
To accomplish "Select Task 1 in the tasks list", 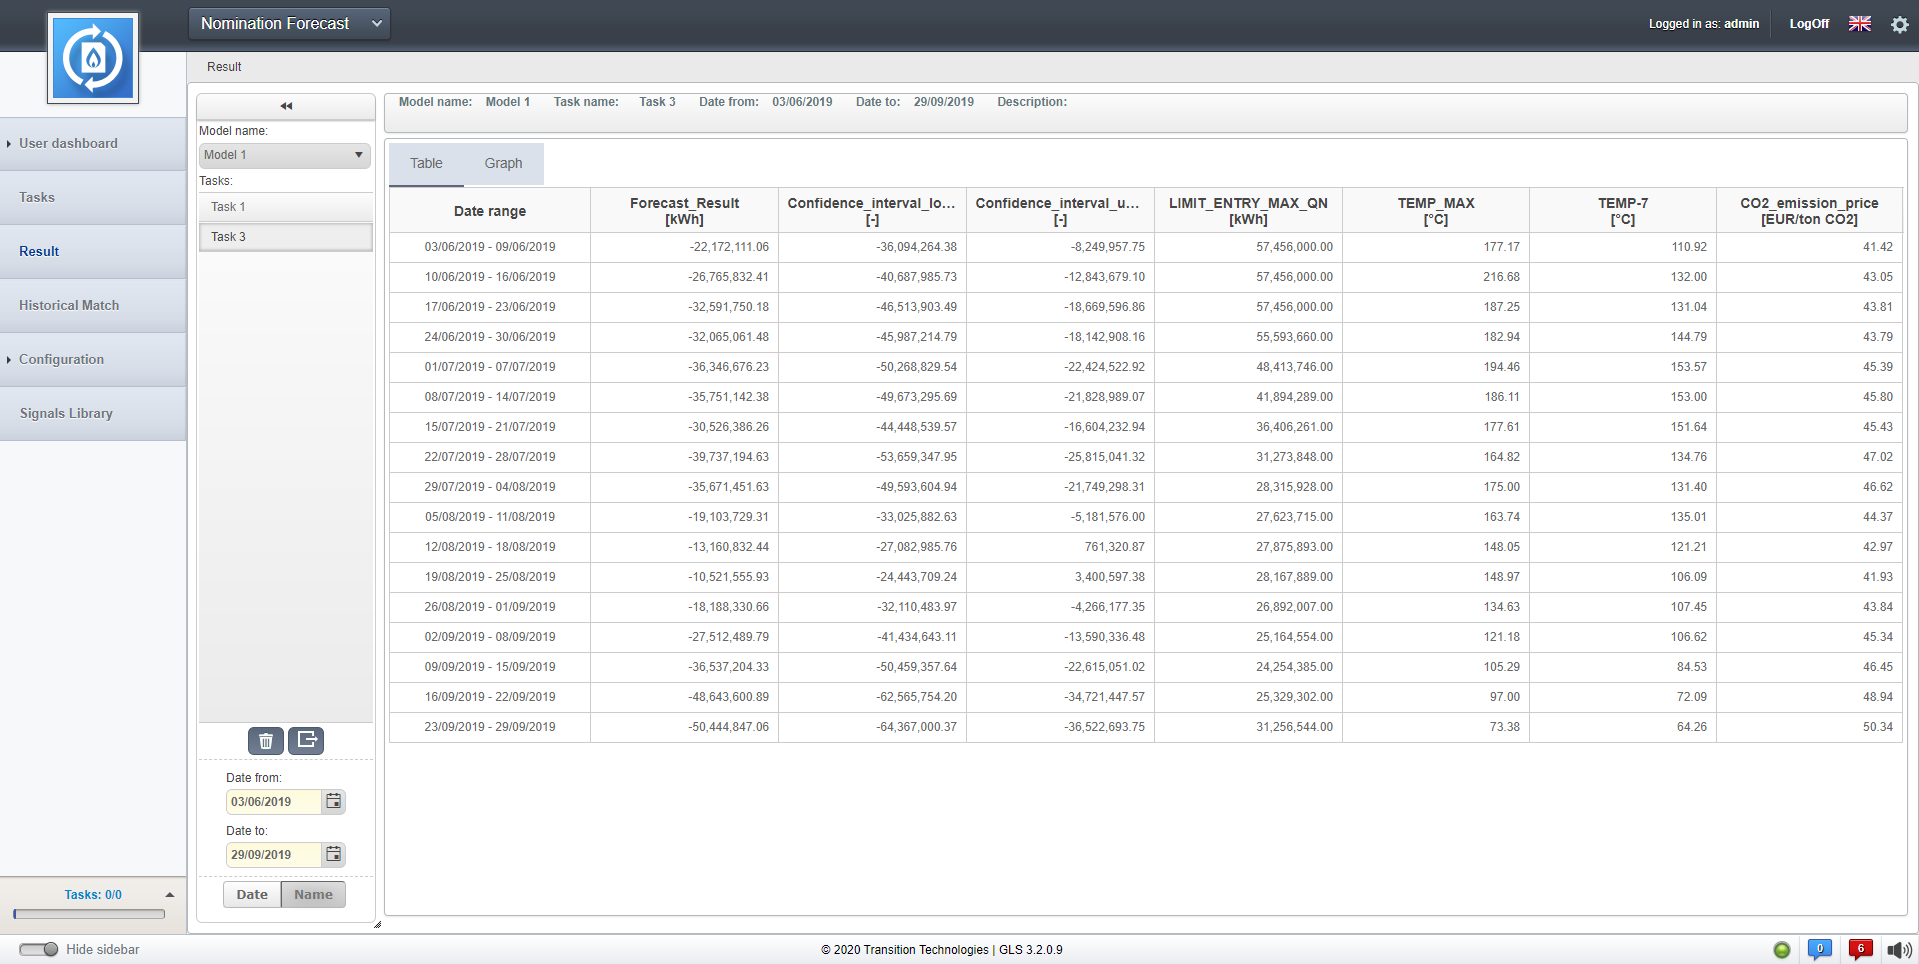I will point(285,207).
